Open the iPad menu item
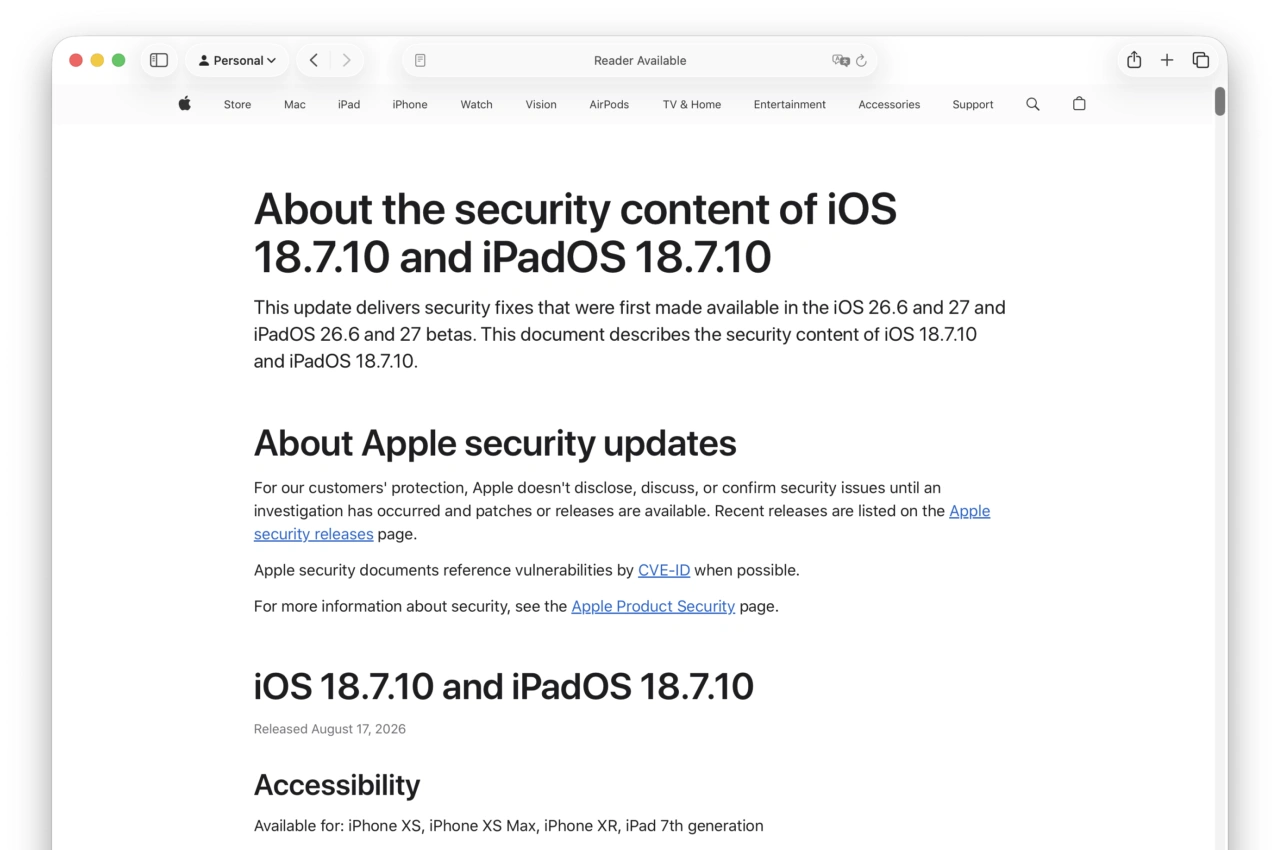 (349, 104)
